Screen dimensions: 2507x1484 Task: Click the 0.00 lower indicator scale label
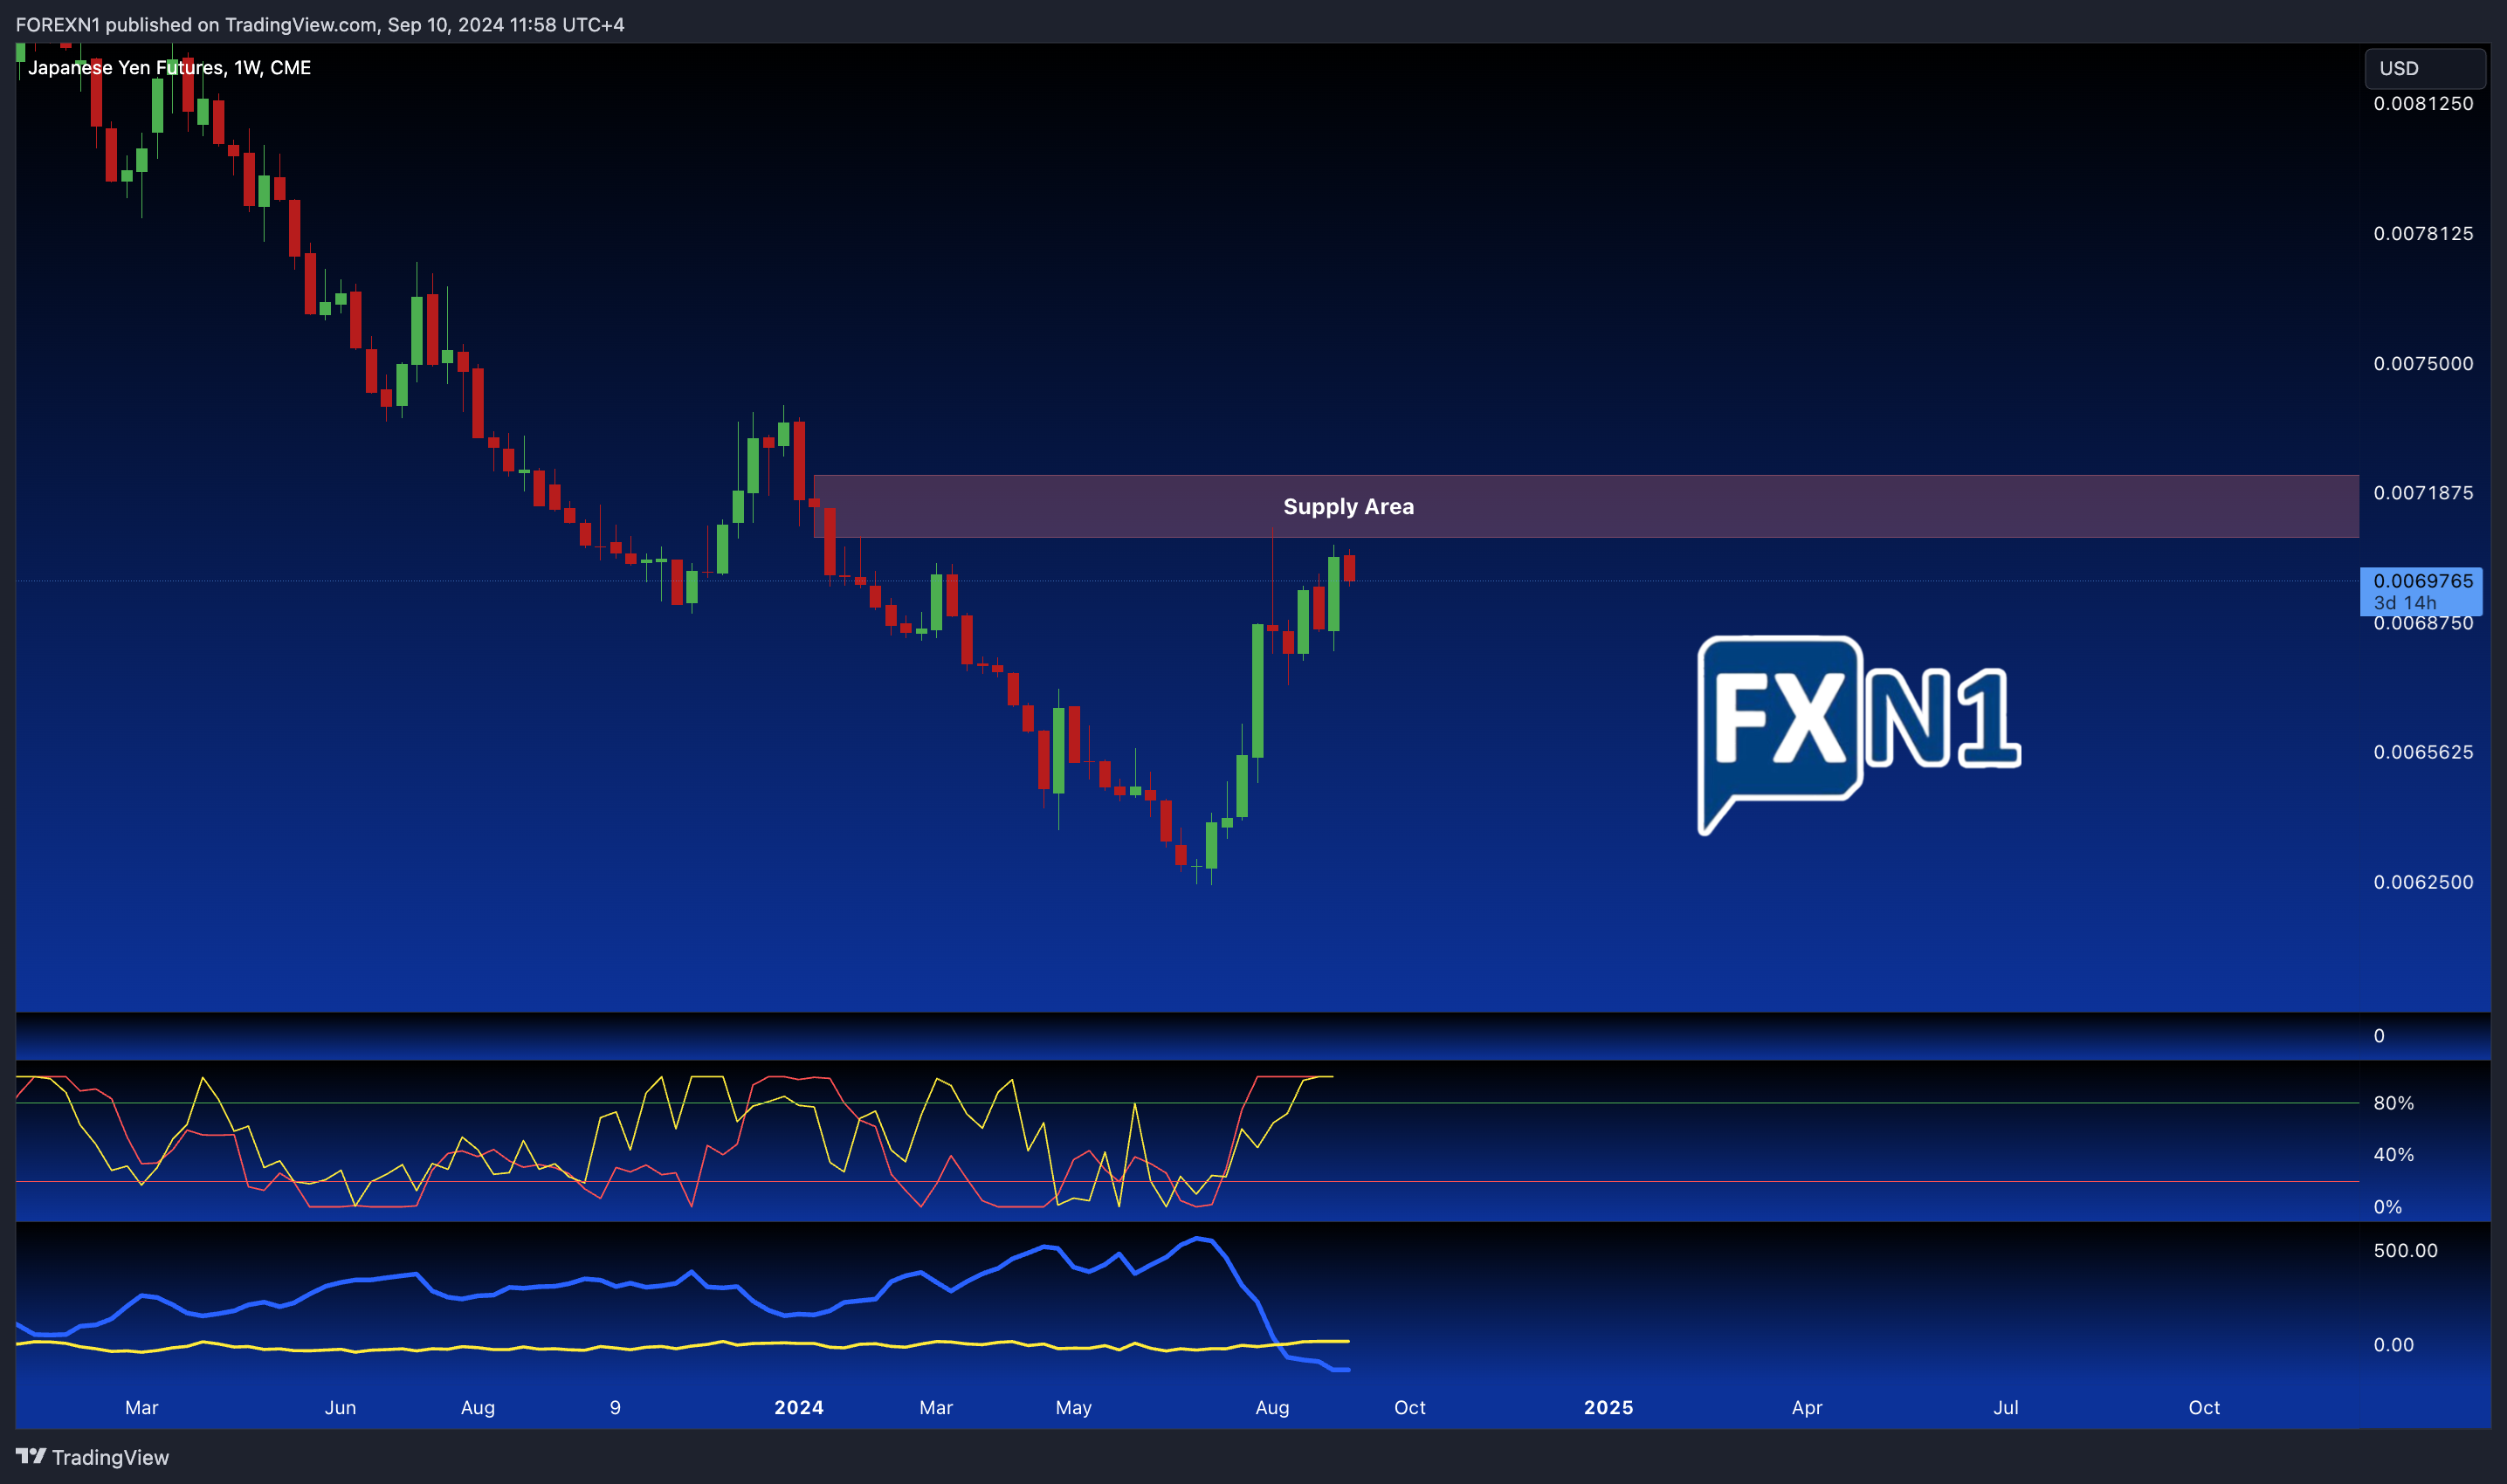[2393, 1345]
